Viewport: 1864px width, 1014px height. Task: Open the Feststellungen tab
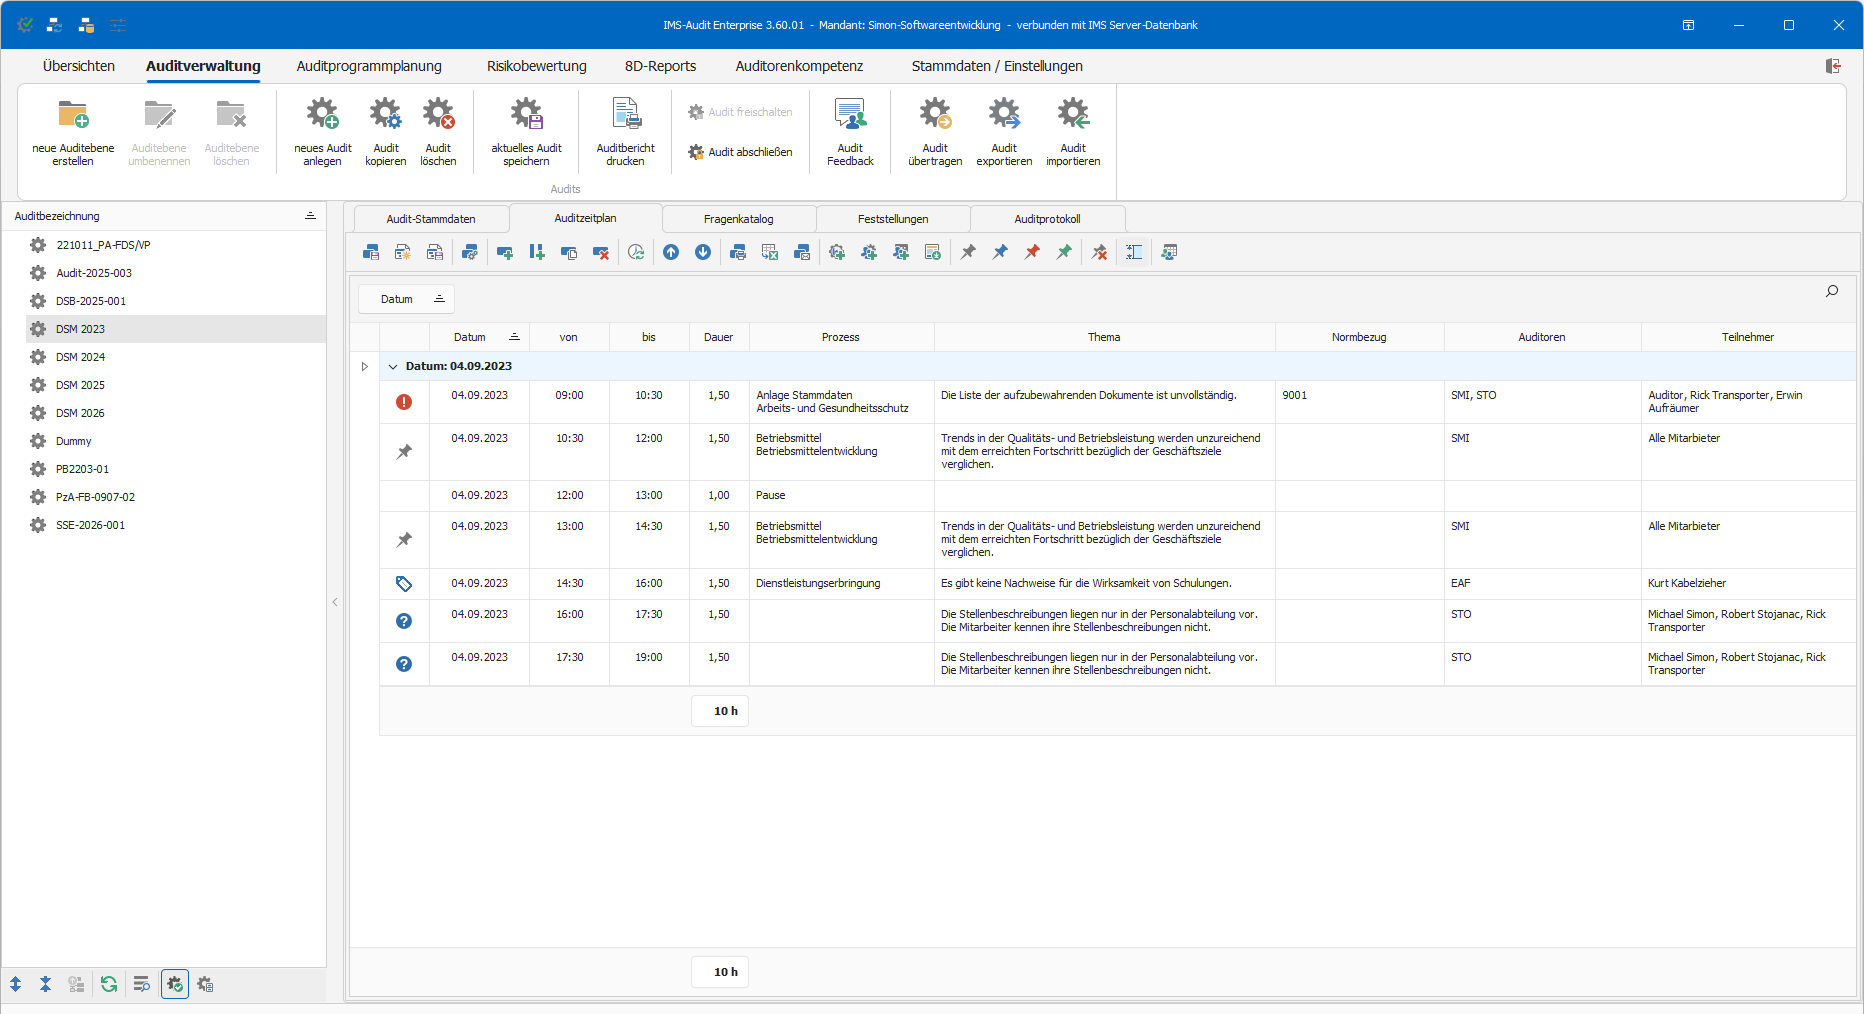[893, 219]
